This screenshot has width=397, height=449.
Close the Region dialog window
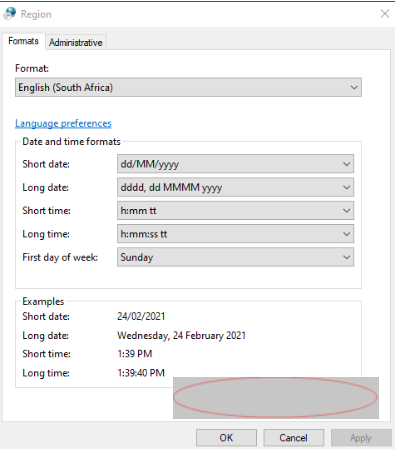click(385, 14)
